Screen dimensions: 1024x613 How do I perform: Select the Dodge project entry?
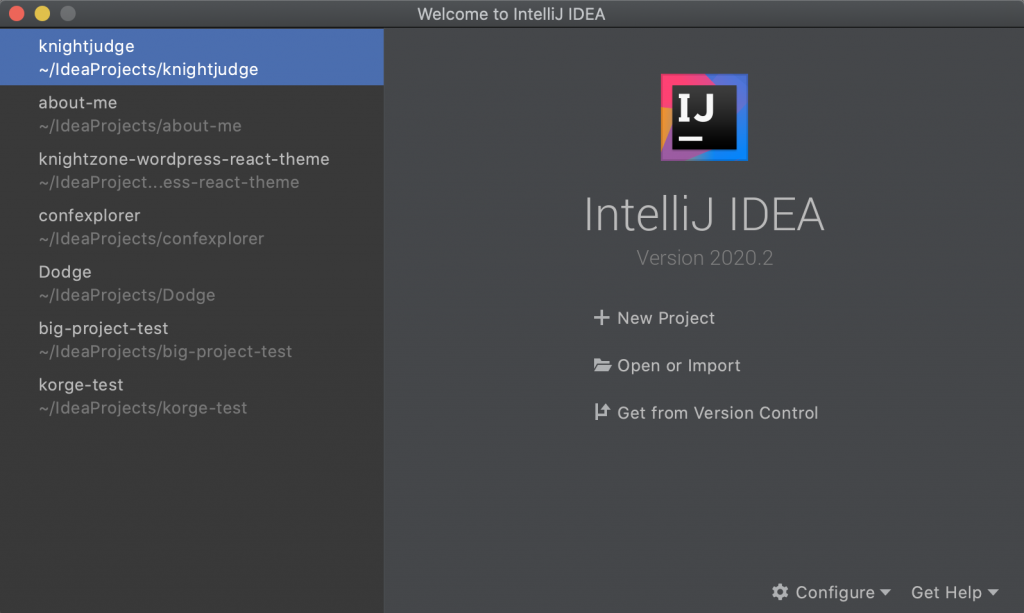191,283
